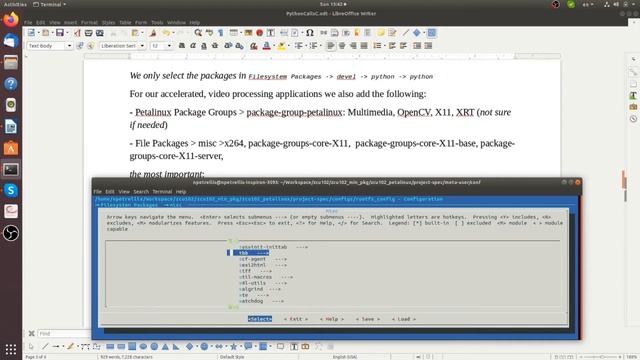This screenshot has height=360, width=640.
Task: Click the <Select> button in menuconfig
Action: click(x=260, y=319)
